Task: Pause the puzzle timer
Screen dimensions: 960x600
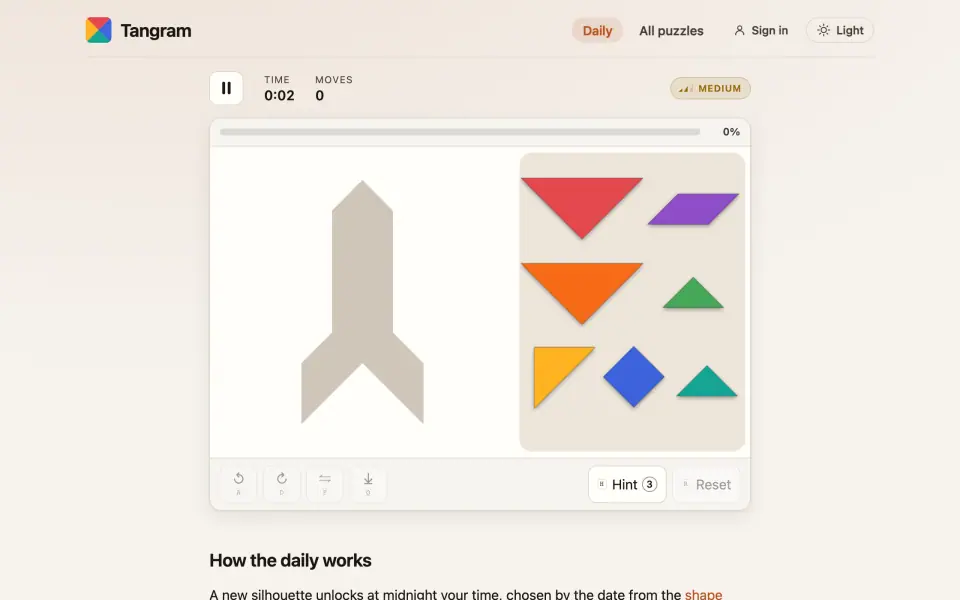Action: click(227, 88)
